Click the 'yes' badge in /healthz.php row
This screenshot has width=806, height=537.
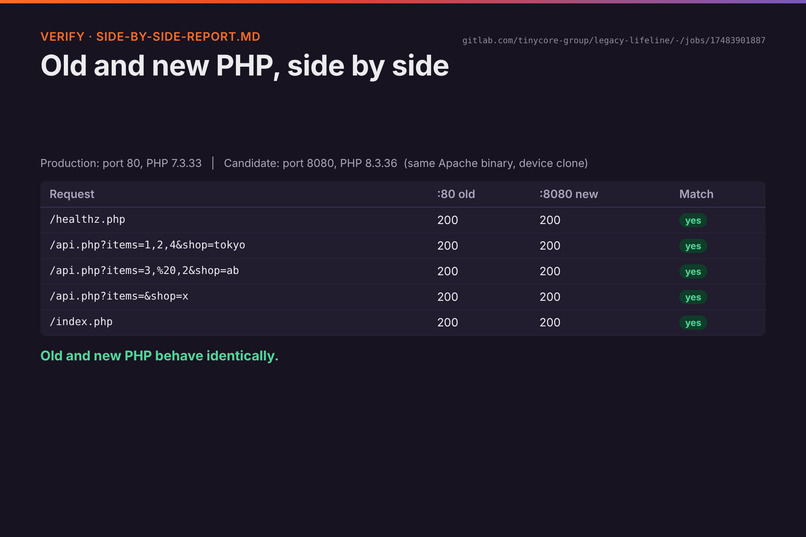pyautogui.click(x=693, y=220)
